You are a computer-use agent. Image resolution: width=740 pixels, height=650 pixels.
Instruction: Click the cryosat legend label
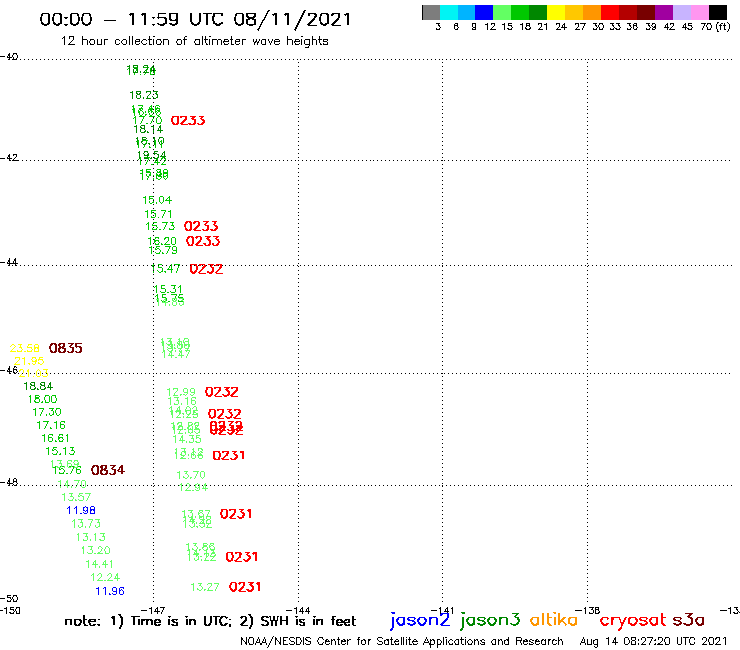coord(633,620)
